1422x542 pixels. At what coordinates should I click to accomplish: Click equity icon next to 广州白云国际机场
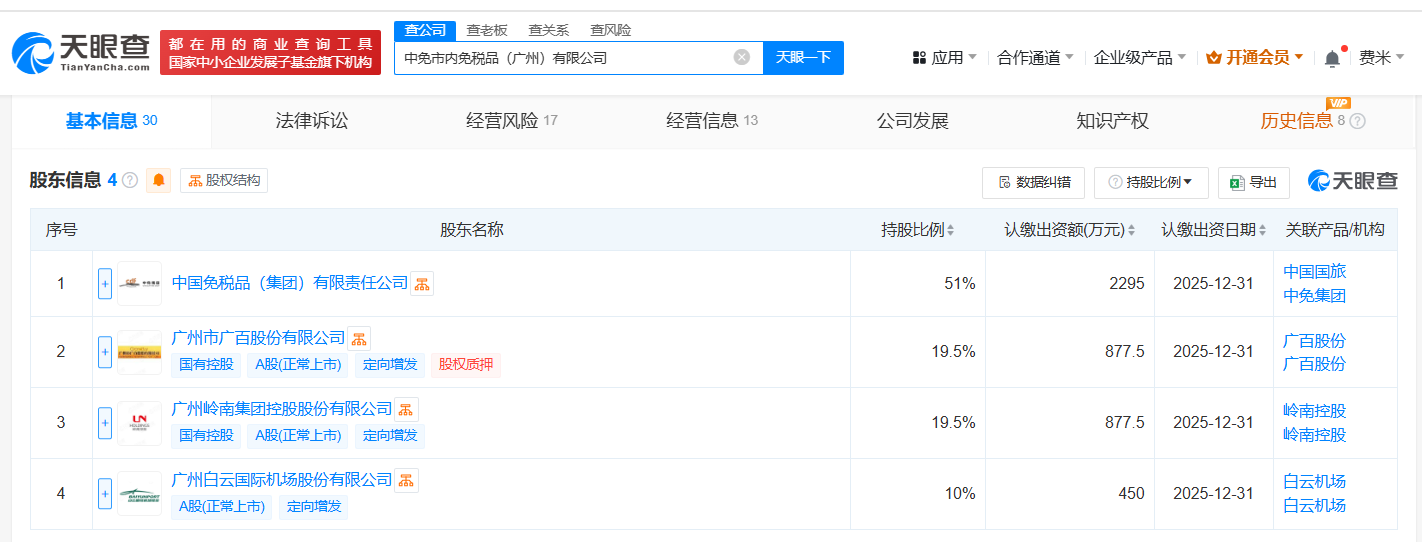(x=406, y=480)
